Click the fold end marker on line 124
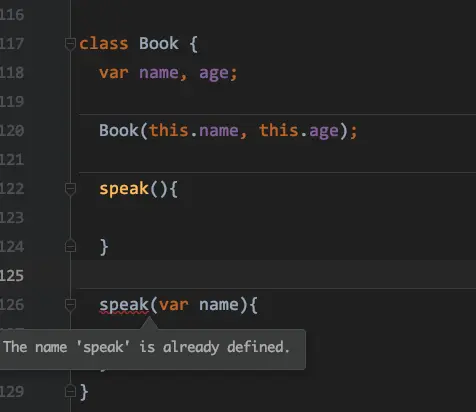 coord(70,246)
